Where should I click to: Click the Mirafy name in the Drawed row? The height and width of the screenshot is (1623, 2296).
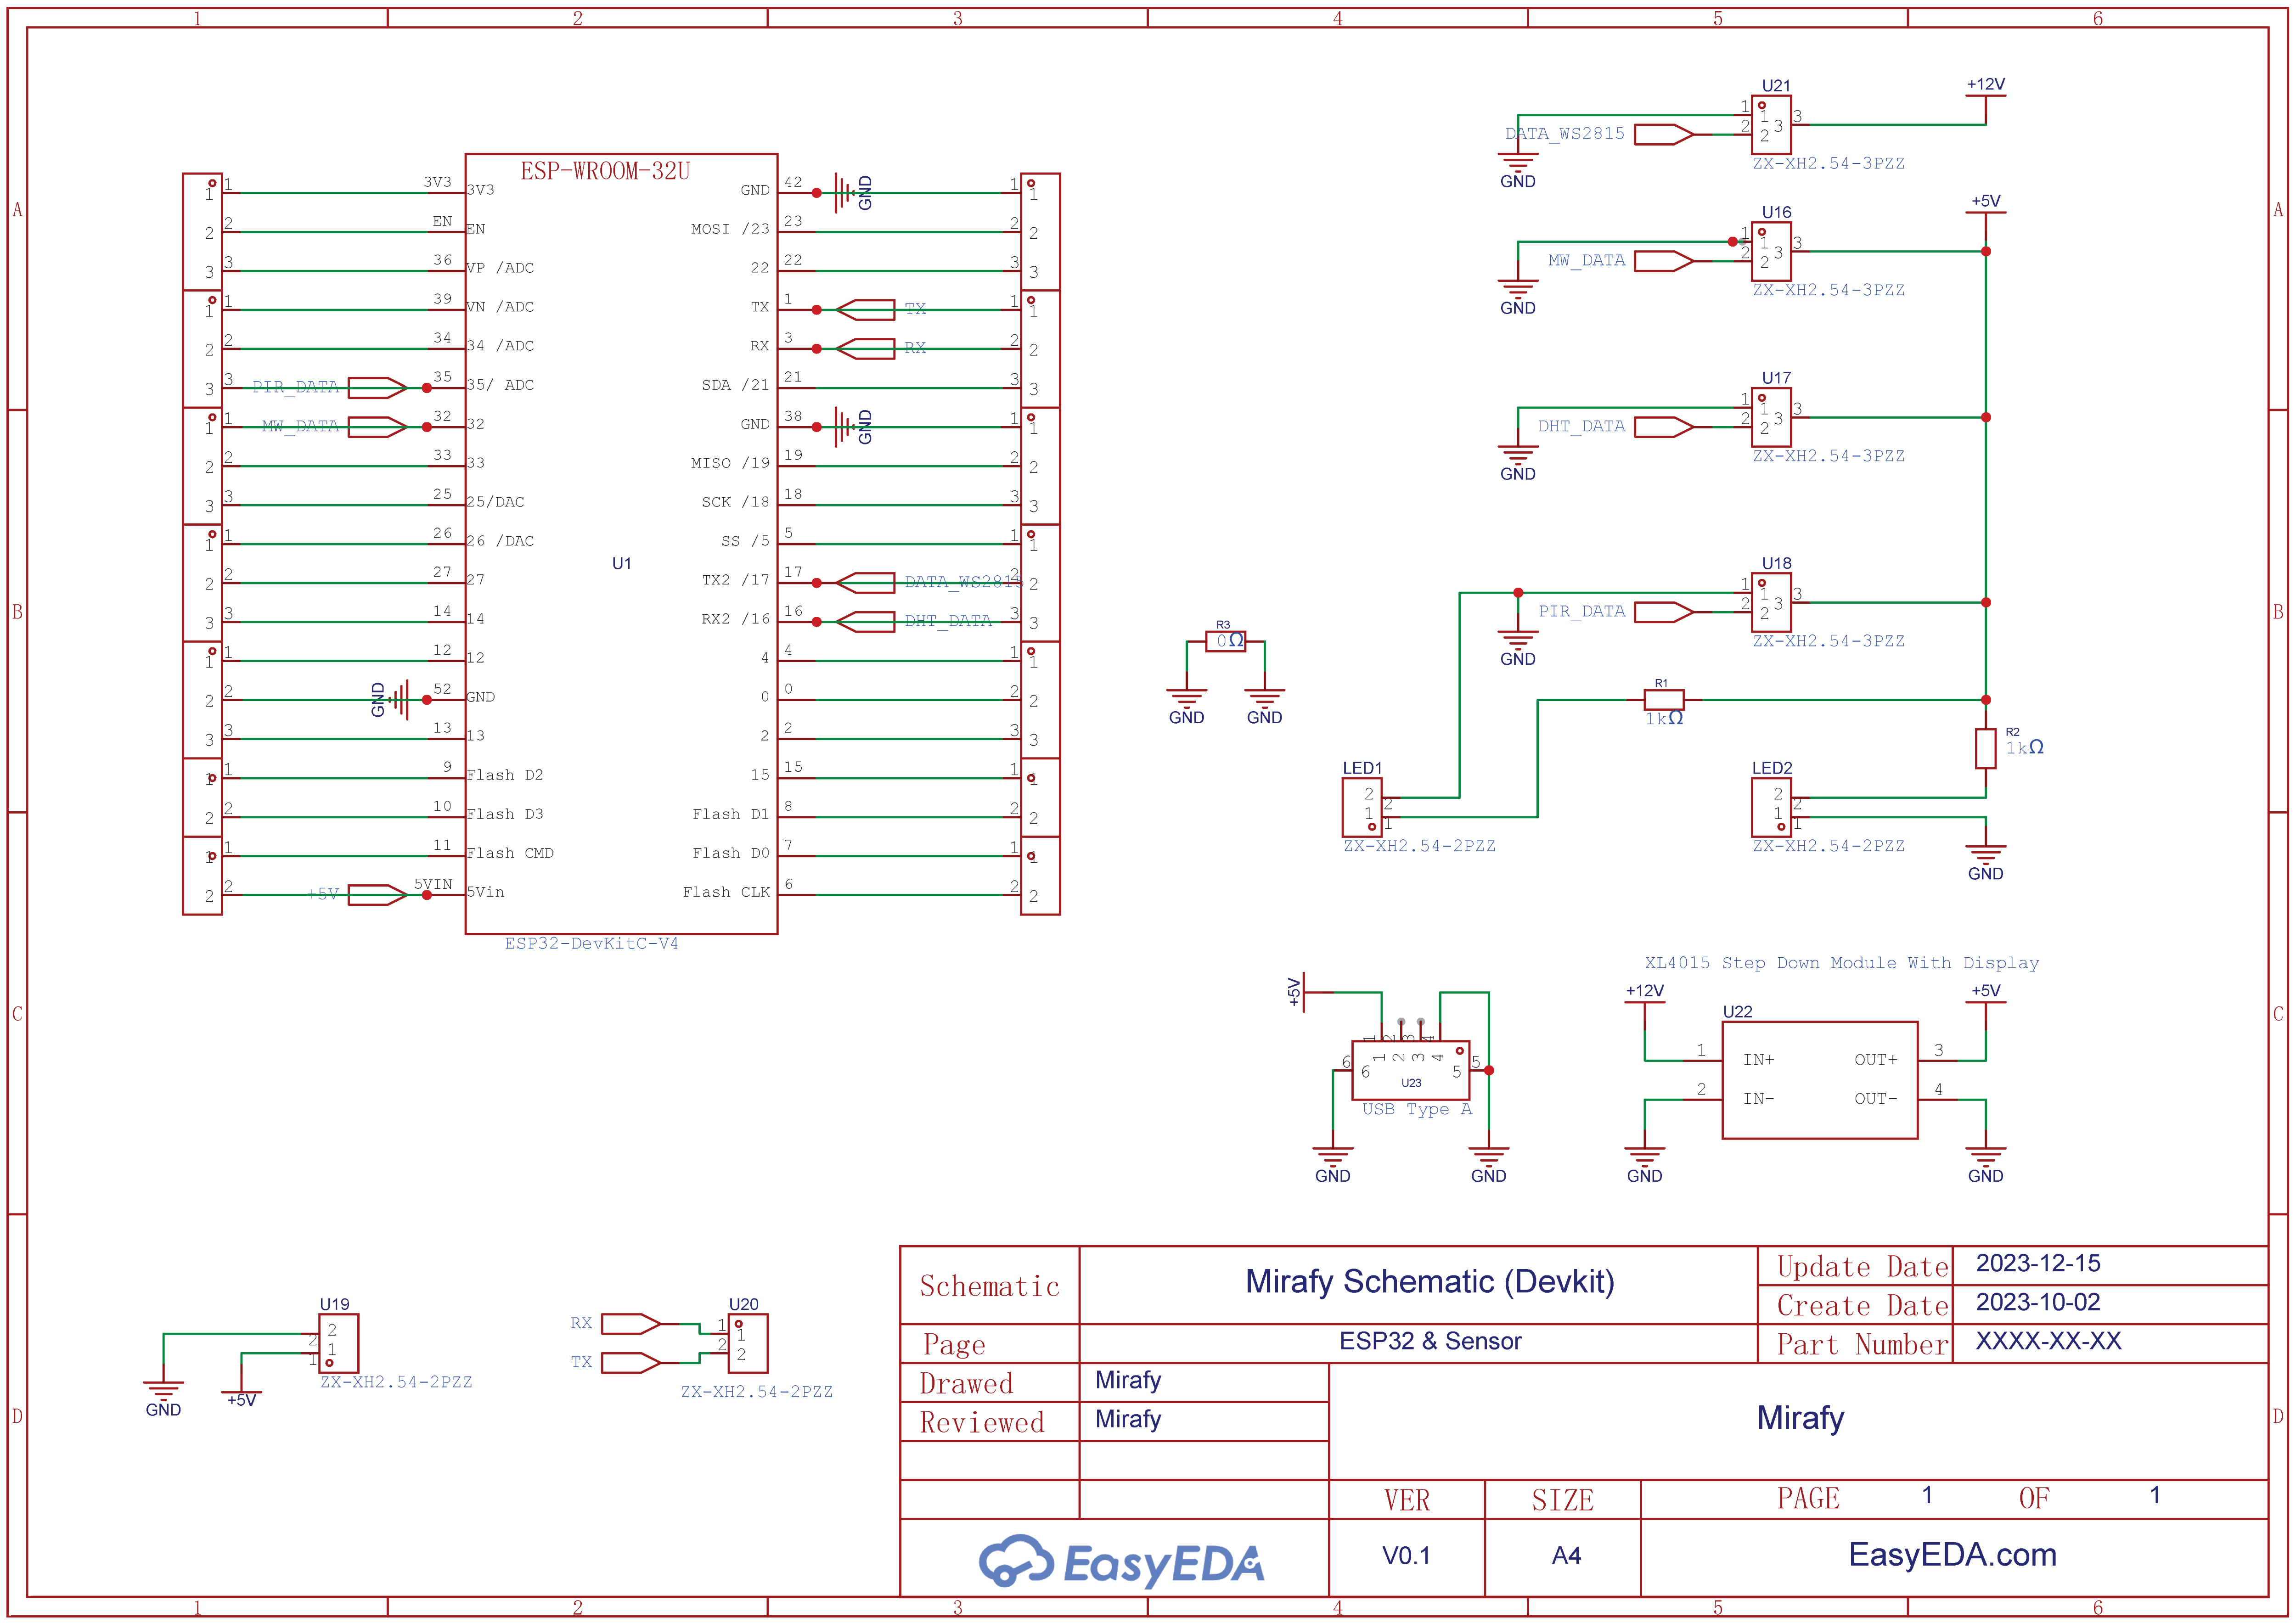tap(1128, 1381)
